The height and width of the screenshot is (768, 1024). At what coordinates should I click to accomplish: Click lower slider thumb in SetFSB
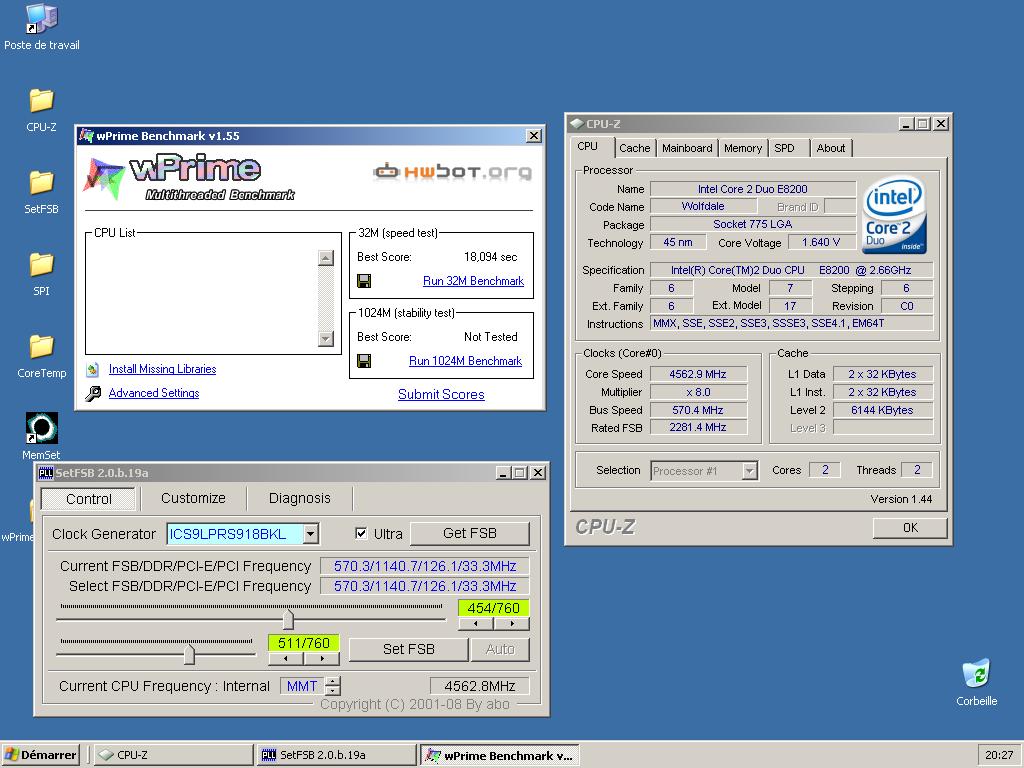tap(189, 653)
